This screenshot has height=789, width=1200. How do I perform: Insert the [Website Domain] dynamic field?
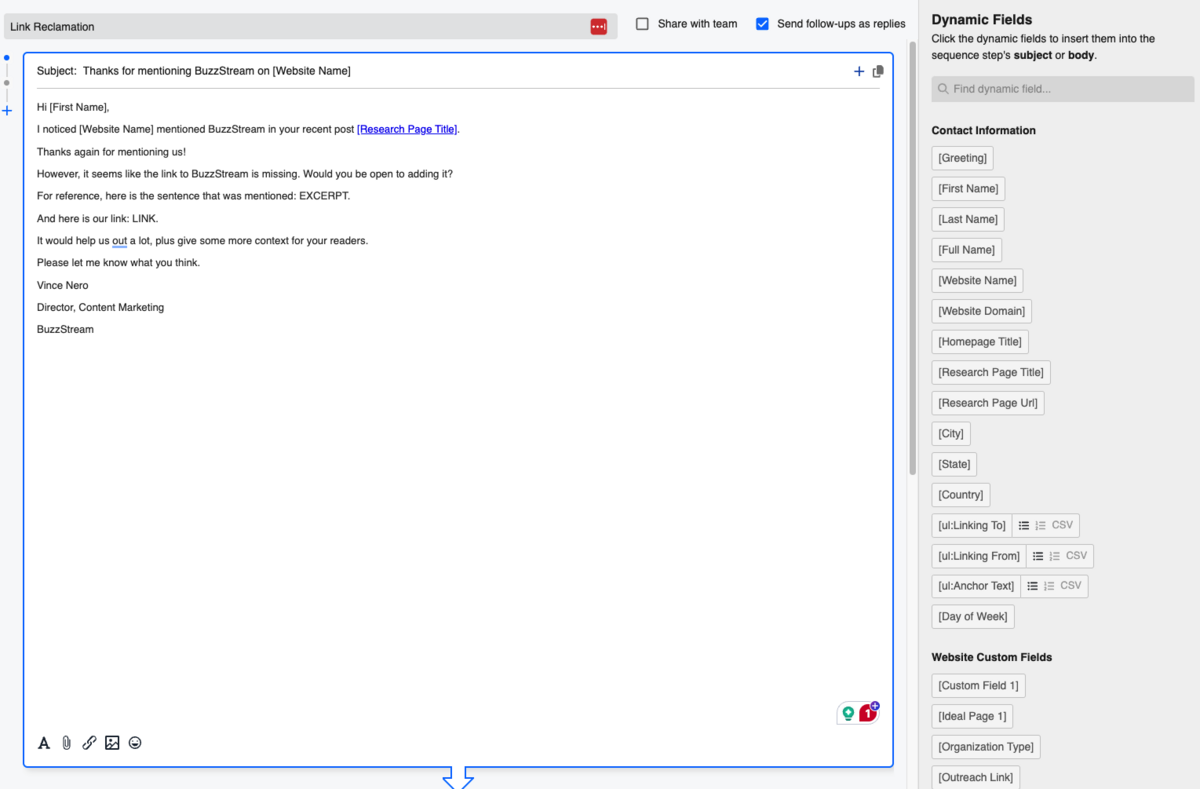(x=981, y=311)
